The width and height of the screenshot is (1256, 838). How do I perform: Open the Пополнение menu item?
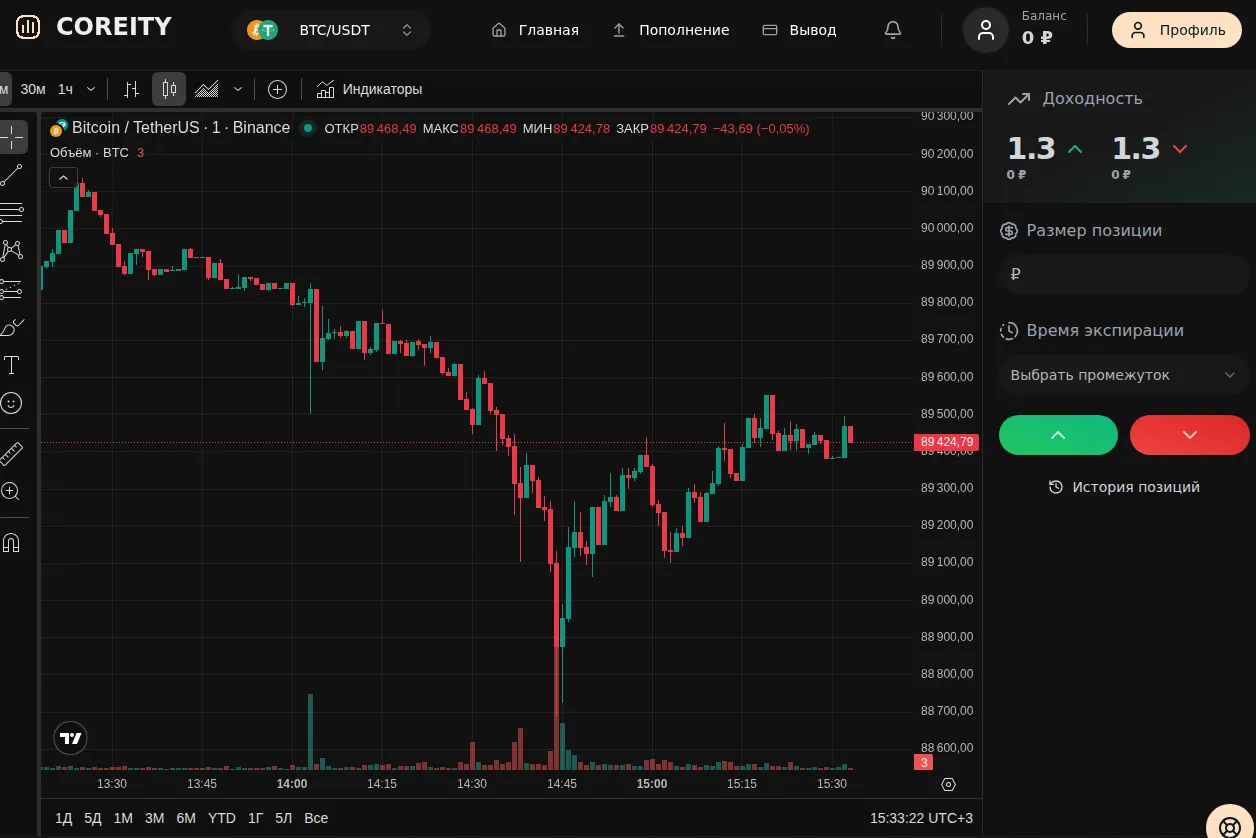(670, 30)
